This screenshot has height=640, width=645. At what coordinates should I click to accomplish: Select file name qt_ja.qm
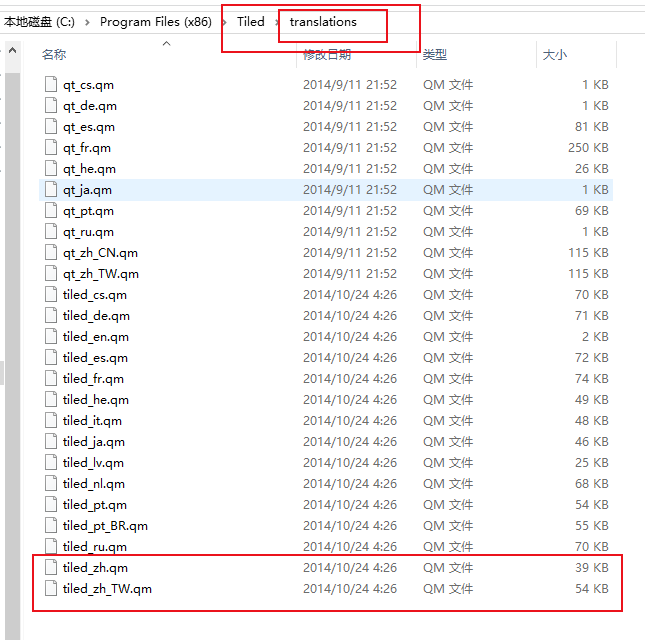(x=87, y=190)
